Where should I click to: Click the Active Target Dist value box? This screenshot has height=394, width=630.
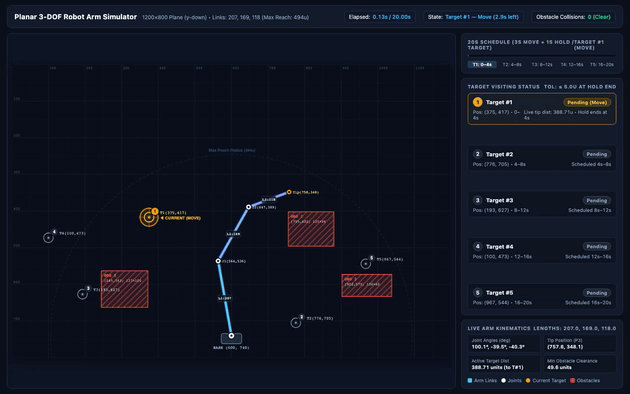(504, 364)
